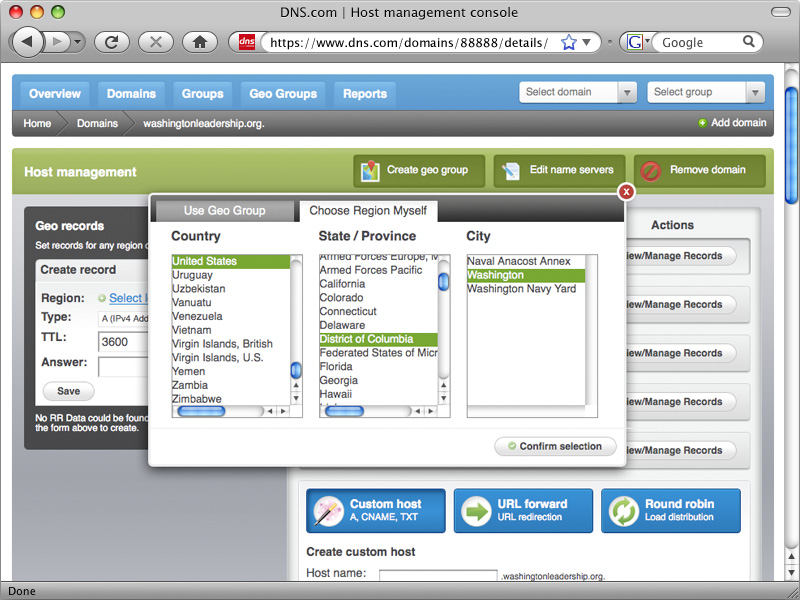The width and height of the screenshot is (800, 600).
Task: Stop loading with the X toolbar icon
Action: (156, 42)
